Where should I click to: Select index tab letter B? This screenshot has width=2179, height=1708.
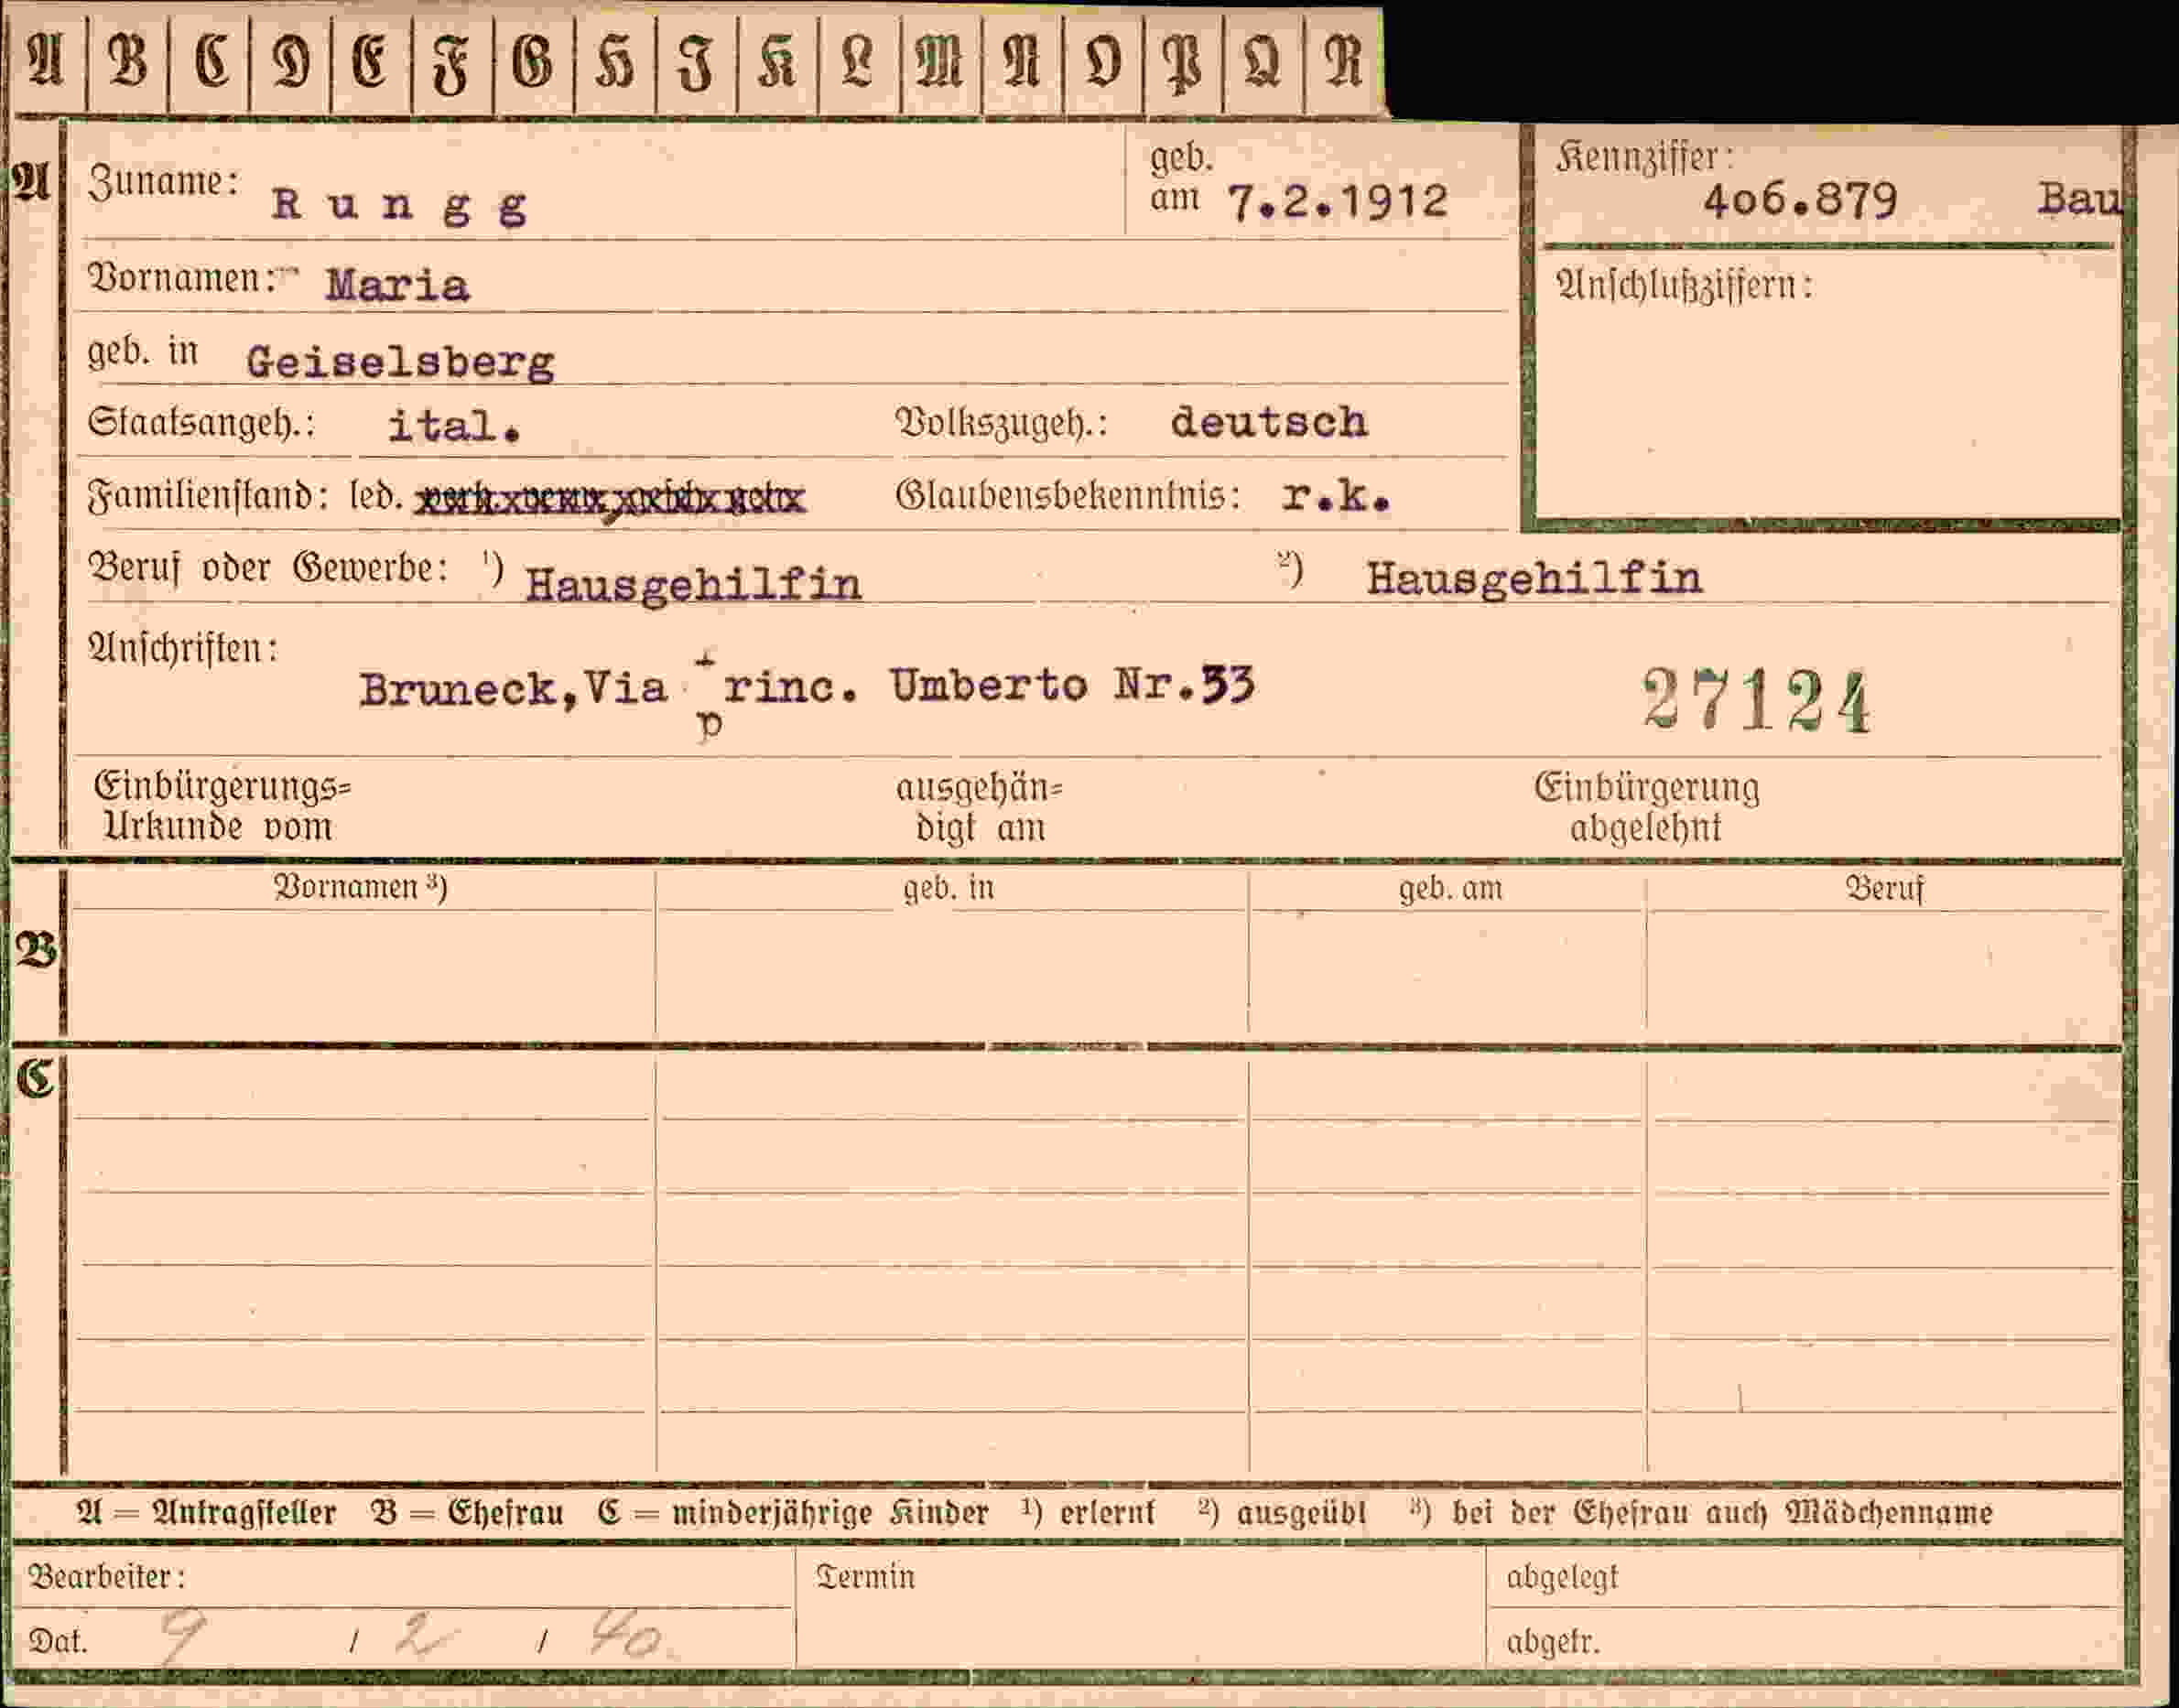tap(127, 61)
